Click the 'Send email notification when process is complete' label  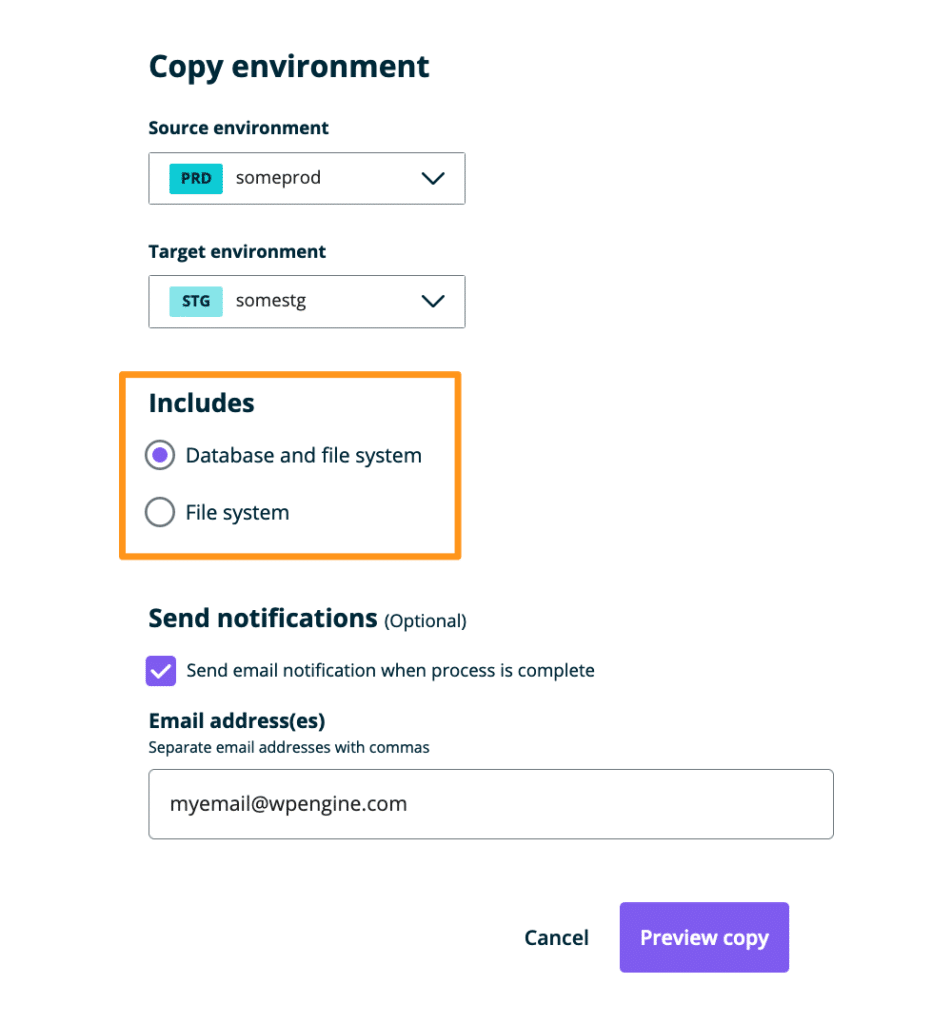[390, 671]
